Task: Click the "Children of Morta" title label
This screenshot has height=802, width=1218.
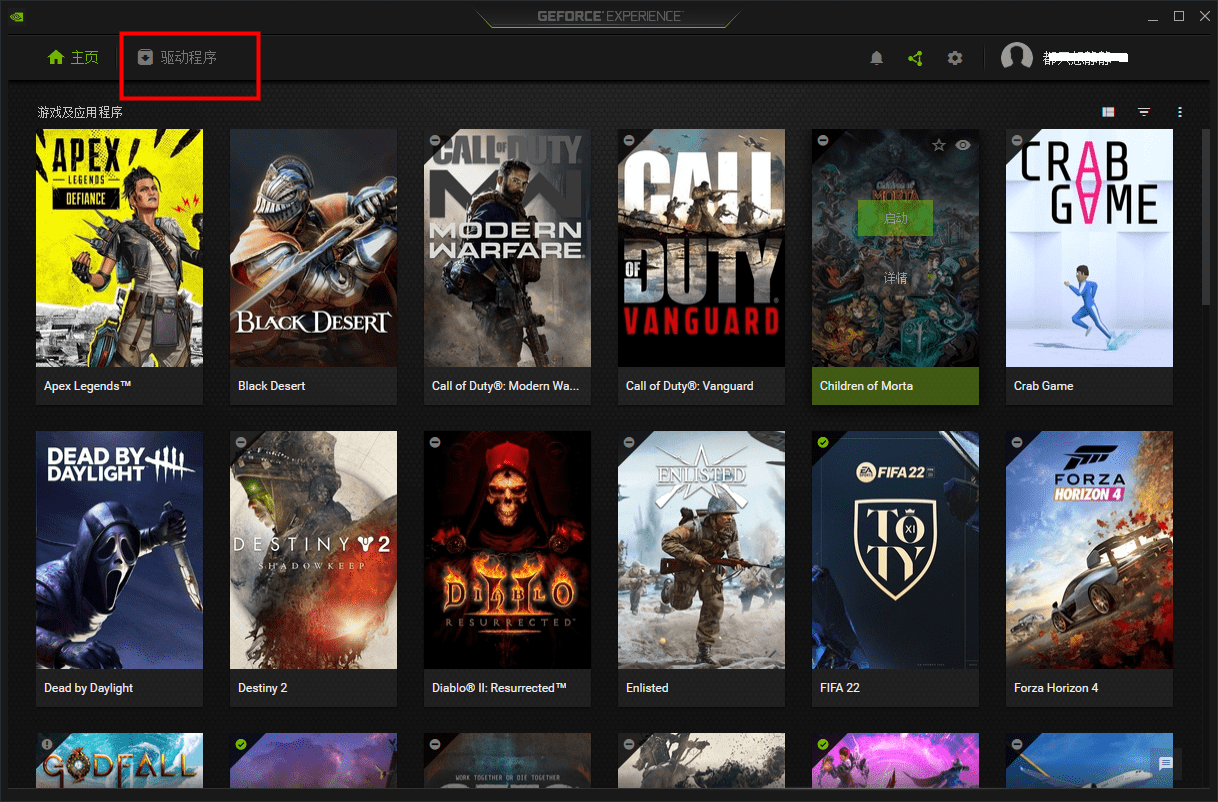Action: click(866, 386)
